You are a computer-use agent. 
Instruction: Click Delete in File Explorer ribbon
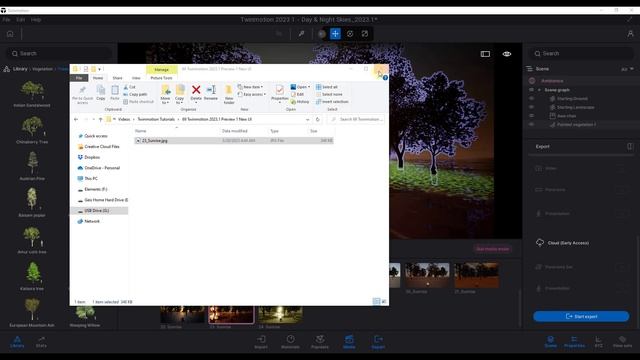coord(196,93)
